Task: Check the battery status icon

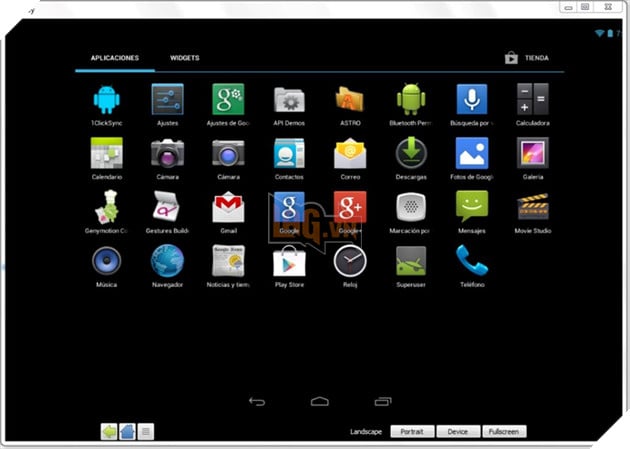Action: (x=610, y=33)
